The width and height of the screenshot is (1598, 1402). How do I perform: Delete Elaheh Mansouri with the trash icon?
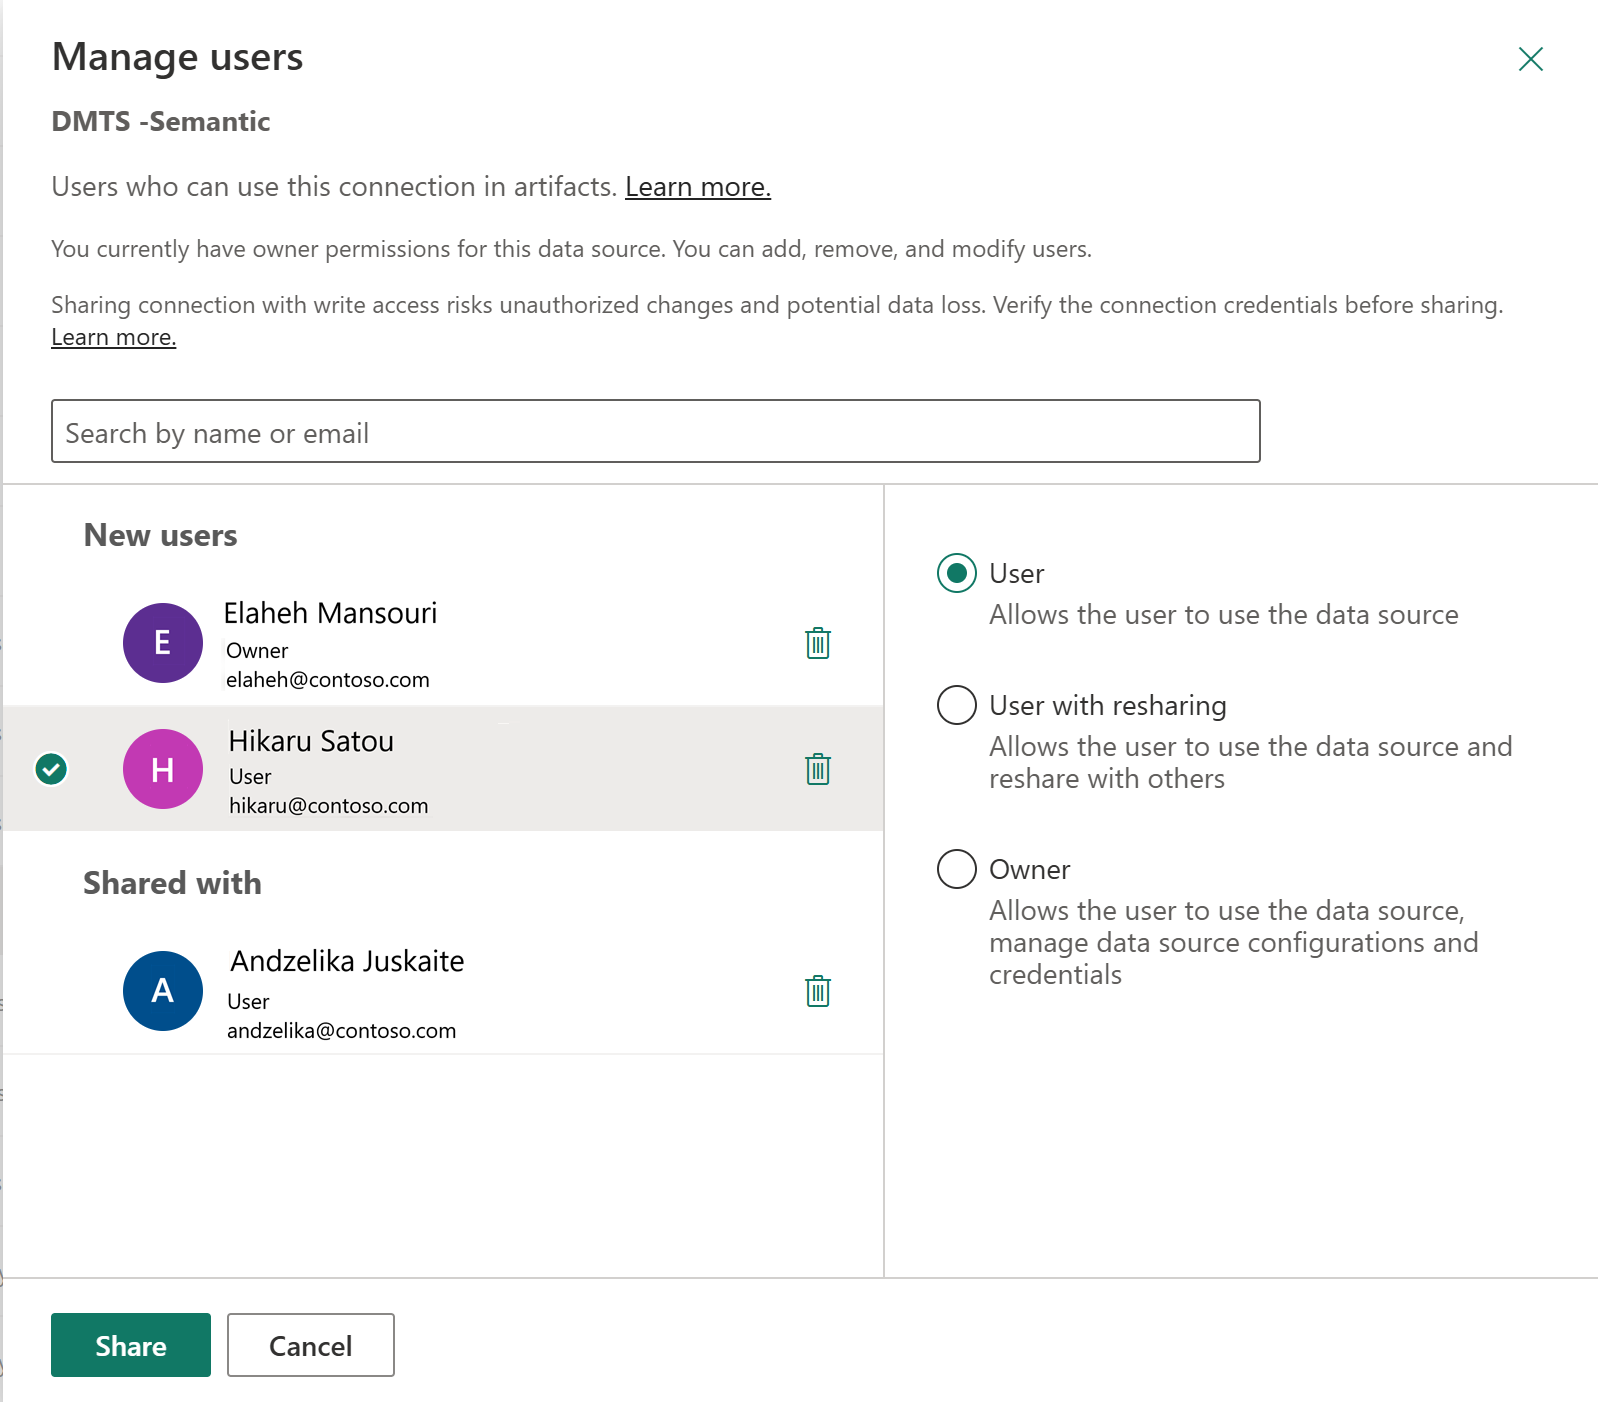tap(818, 643)
